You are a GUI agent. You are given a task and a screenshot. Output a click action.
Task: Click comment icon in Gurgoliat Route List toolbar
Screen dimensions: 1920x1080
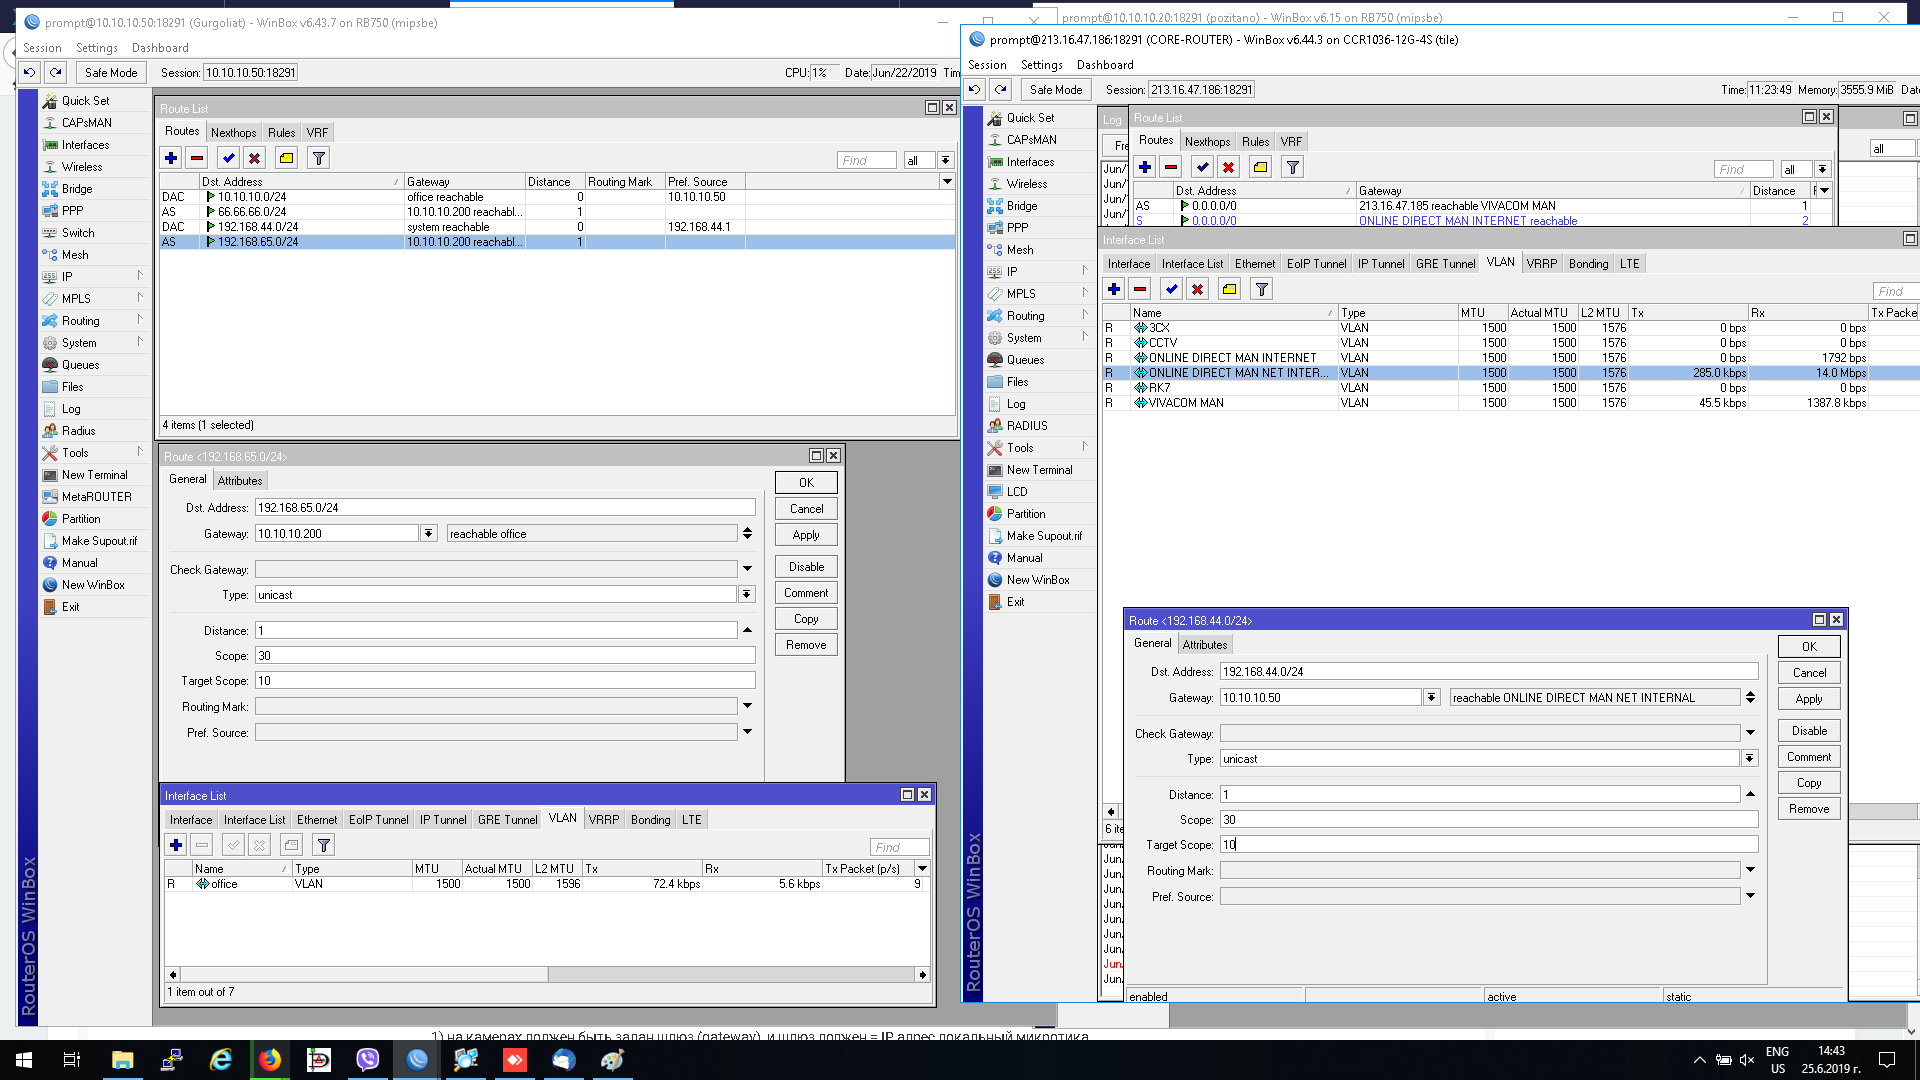(287, 158)
